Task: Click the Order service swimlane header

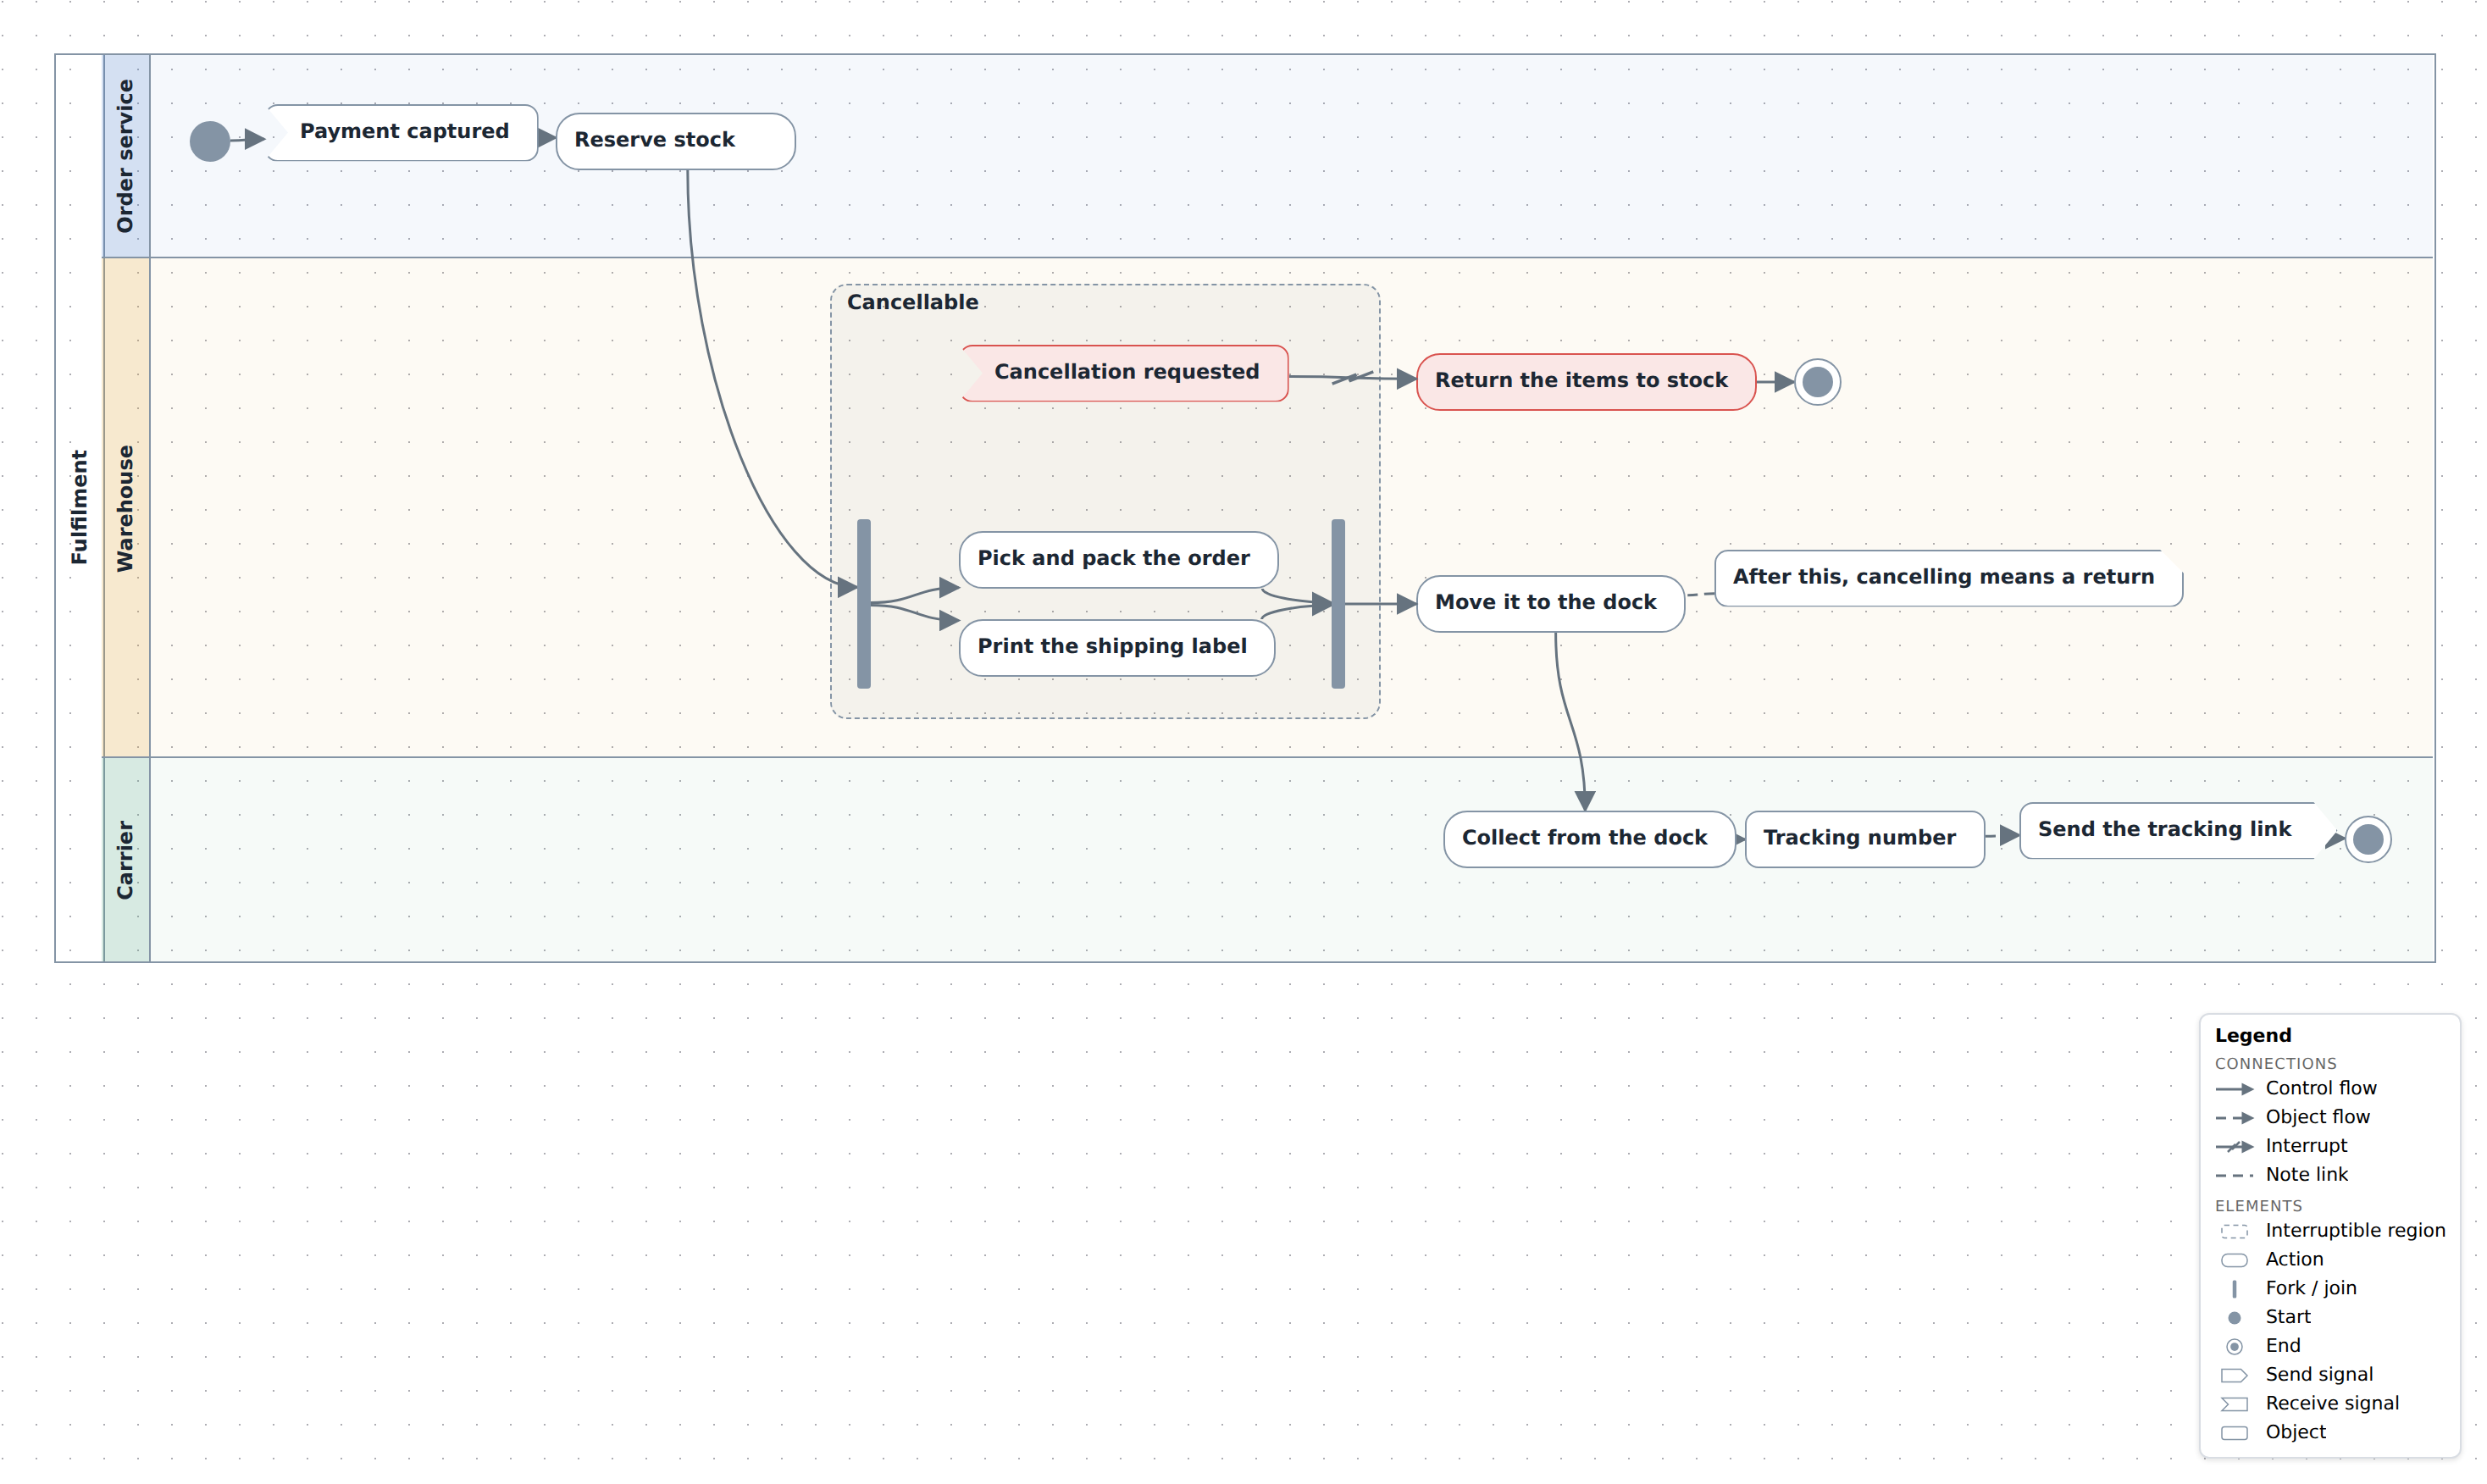Action: (x=126, y=156)
